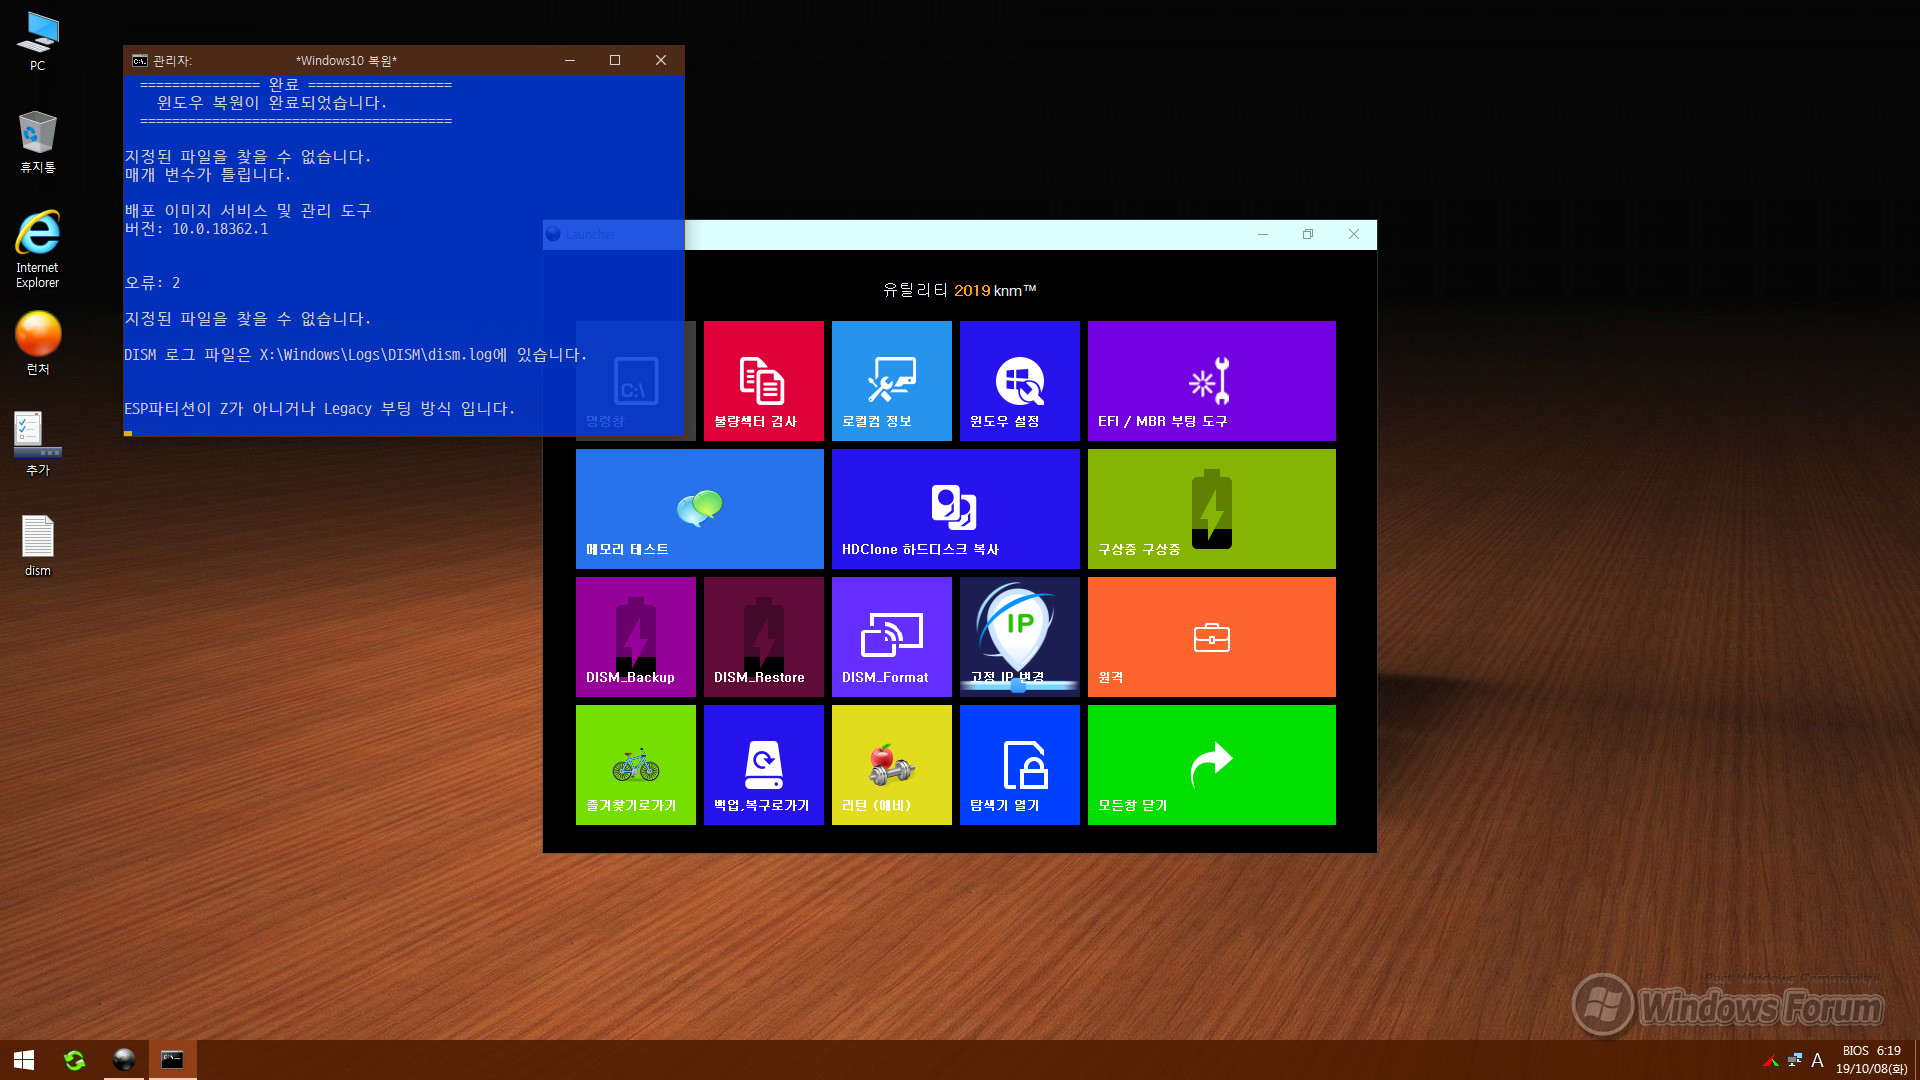This screenshot has width=1920, height=1080.
Task: Click the green refresh taskbar icon
Action: click(x=74, y=1060)
